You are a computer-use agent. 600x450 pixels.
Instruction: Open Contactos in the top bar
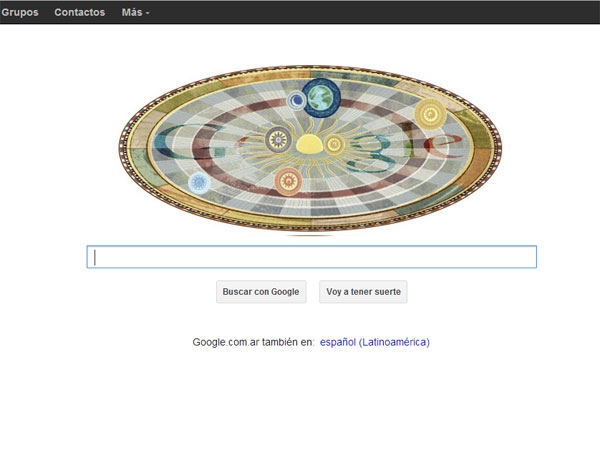coord(80,12)
